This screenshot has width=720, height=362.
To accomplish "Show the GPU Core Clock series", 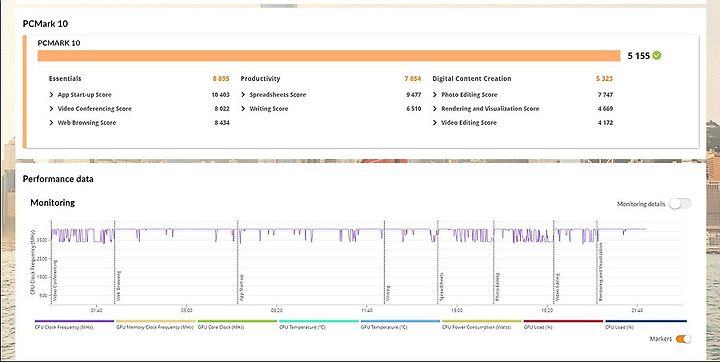I will (237, 324).
